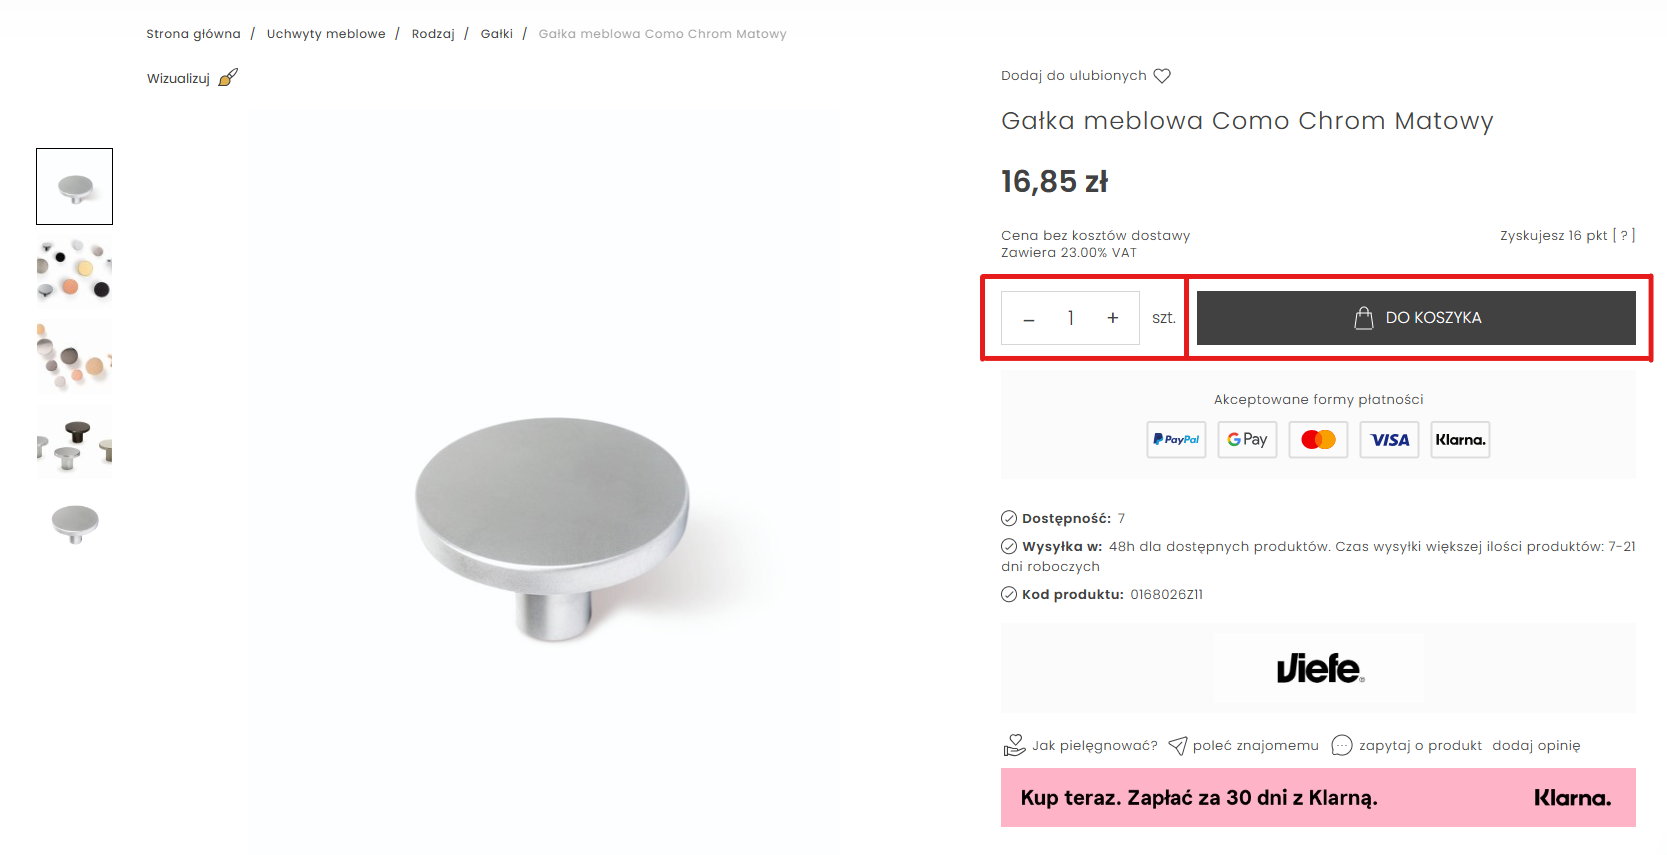This screenshot has height=855, width=1667.
Task: Click the PayPal payment icon
Action: coord(1176,440)
